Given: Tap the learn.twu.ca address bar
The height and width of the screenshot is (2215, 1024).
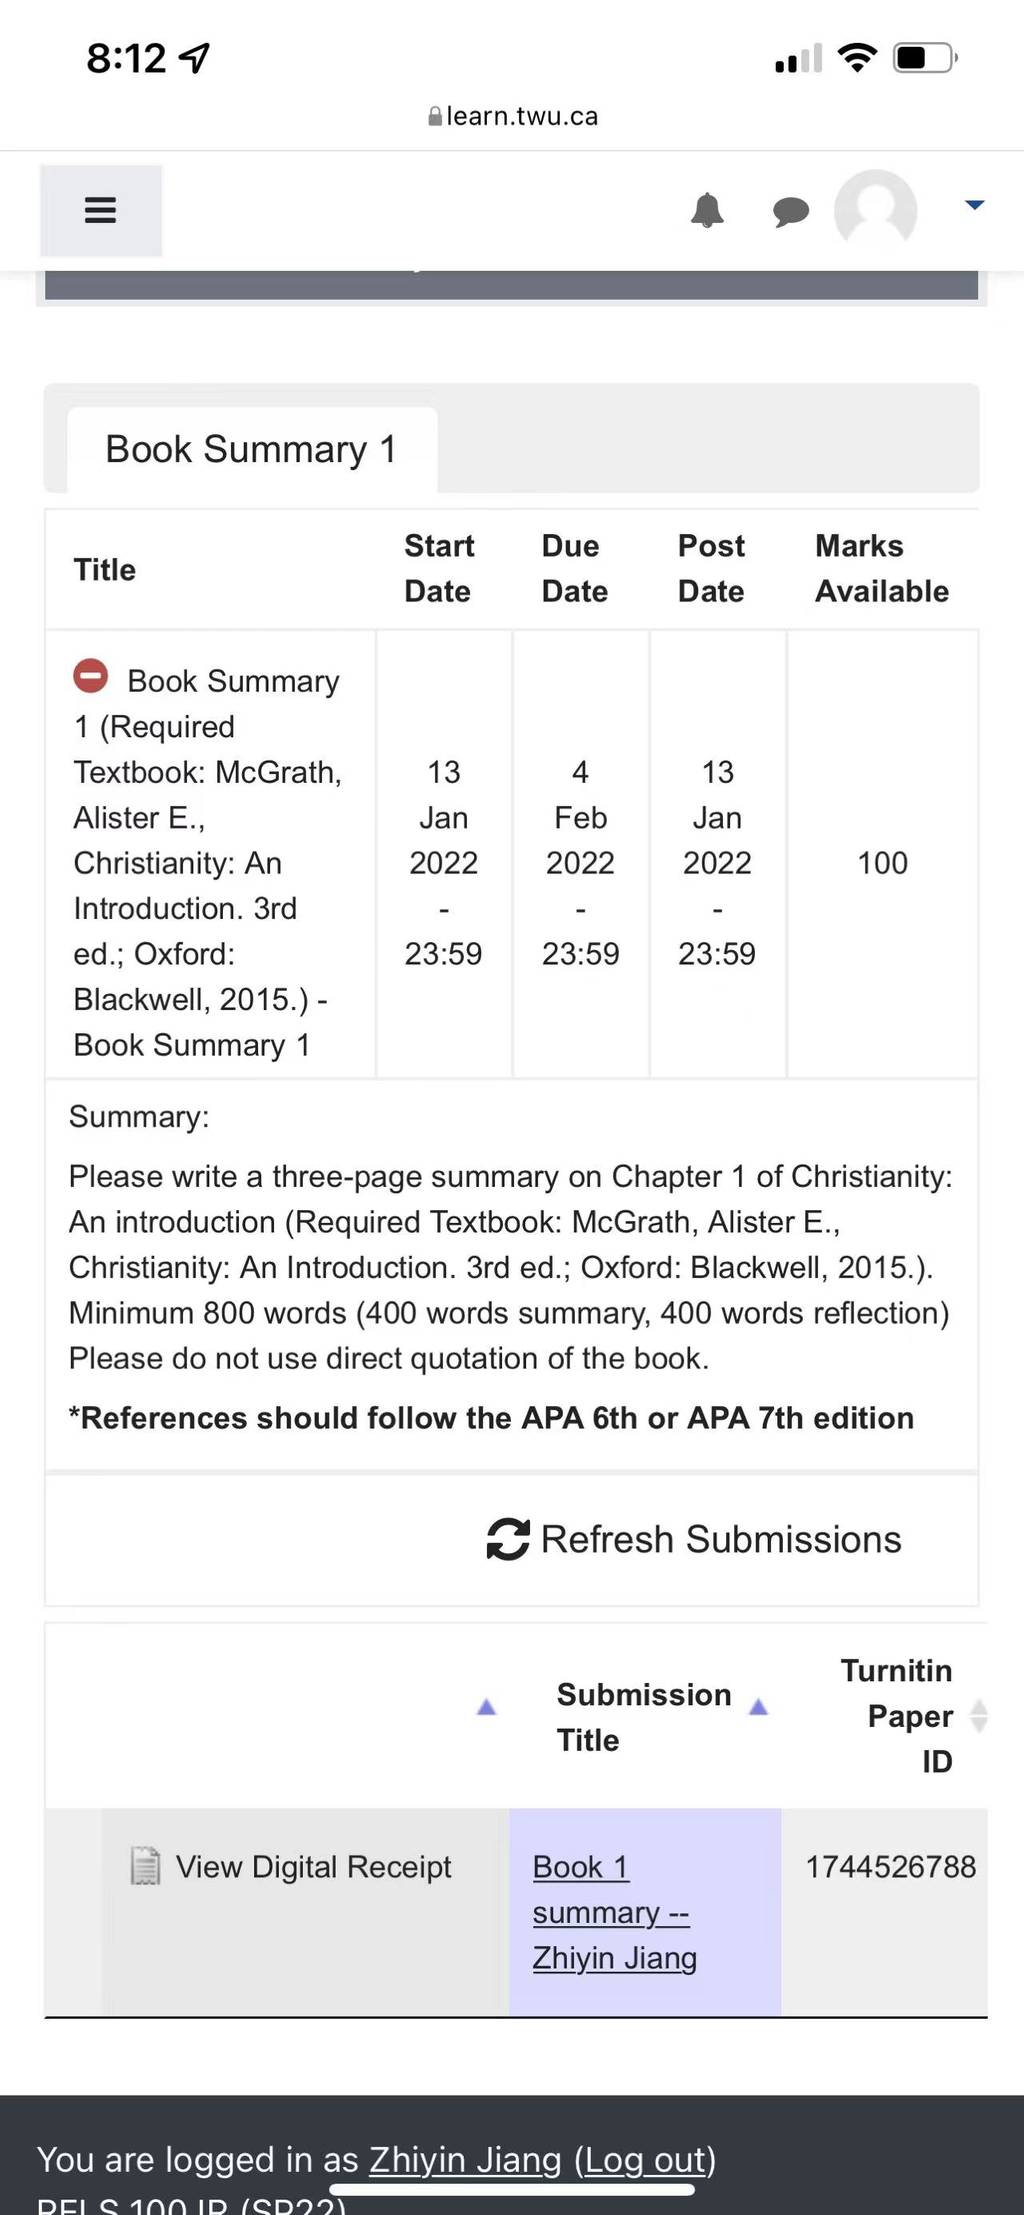Looking at the screenshot, I should 512,116.
